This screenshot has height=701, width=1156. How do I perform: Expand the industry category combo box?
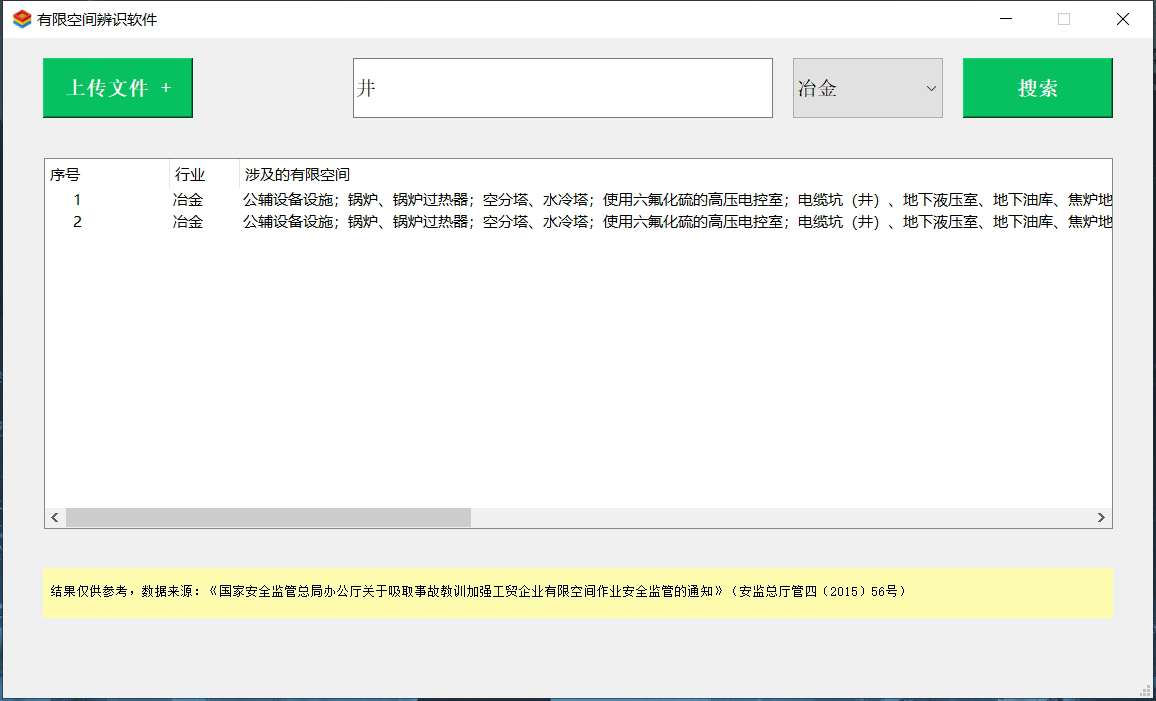coord(866,88)
